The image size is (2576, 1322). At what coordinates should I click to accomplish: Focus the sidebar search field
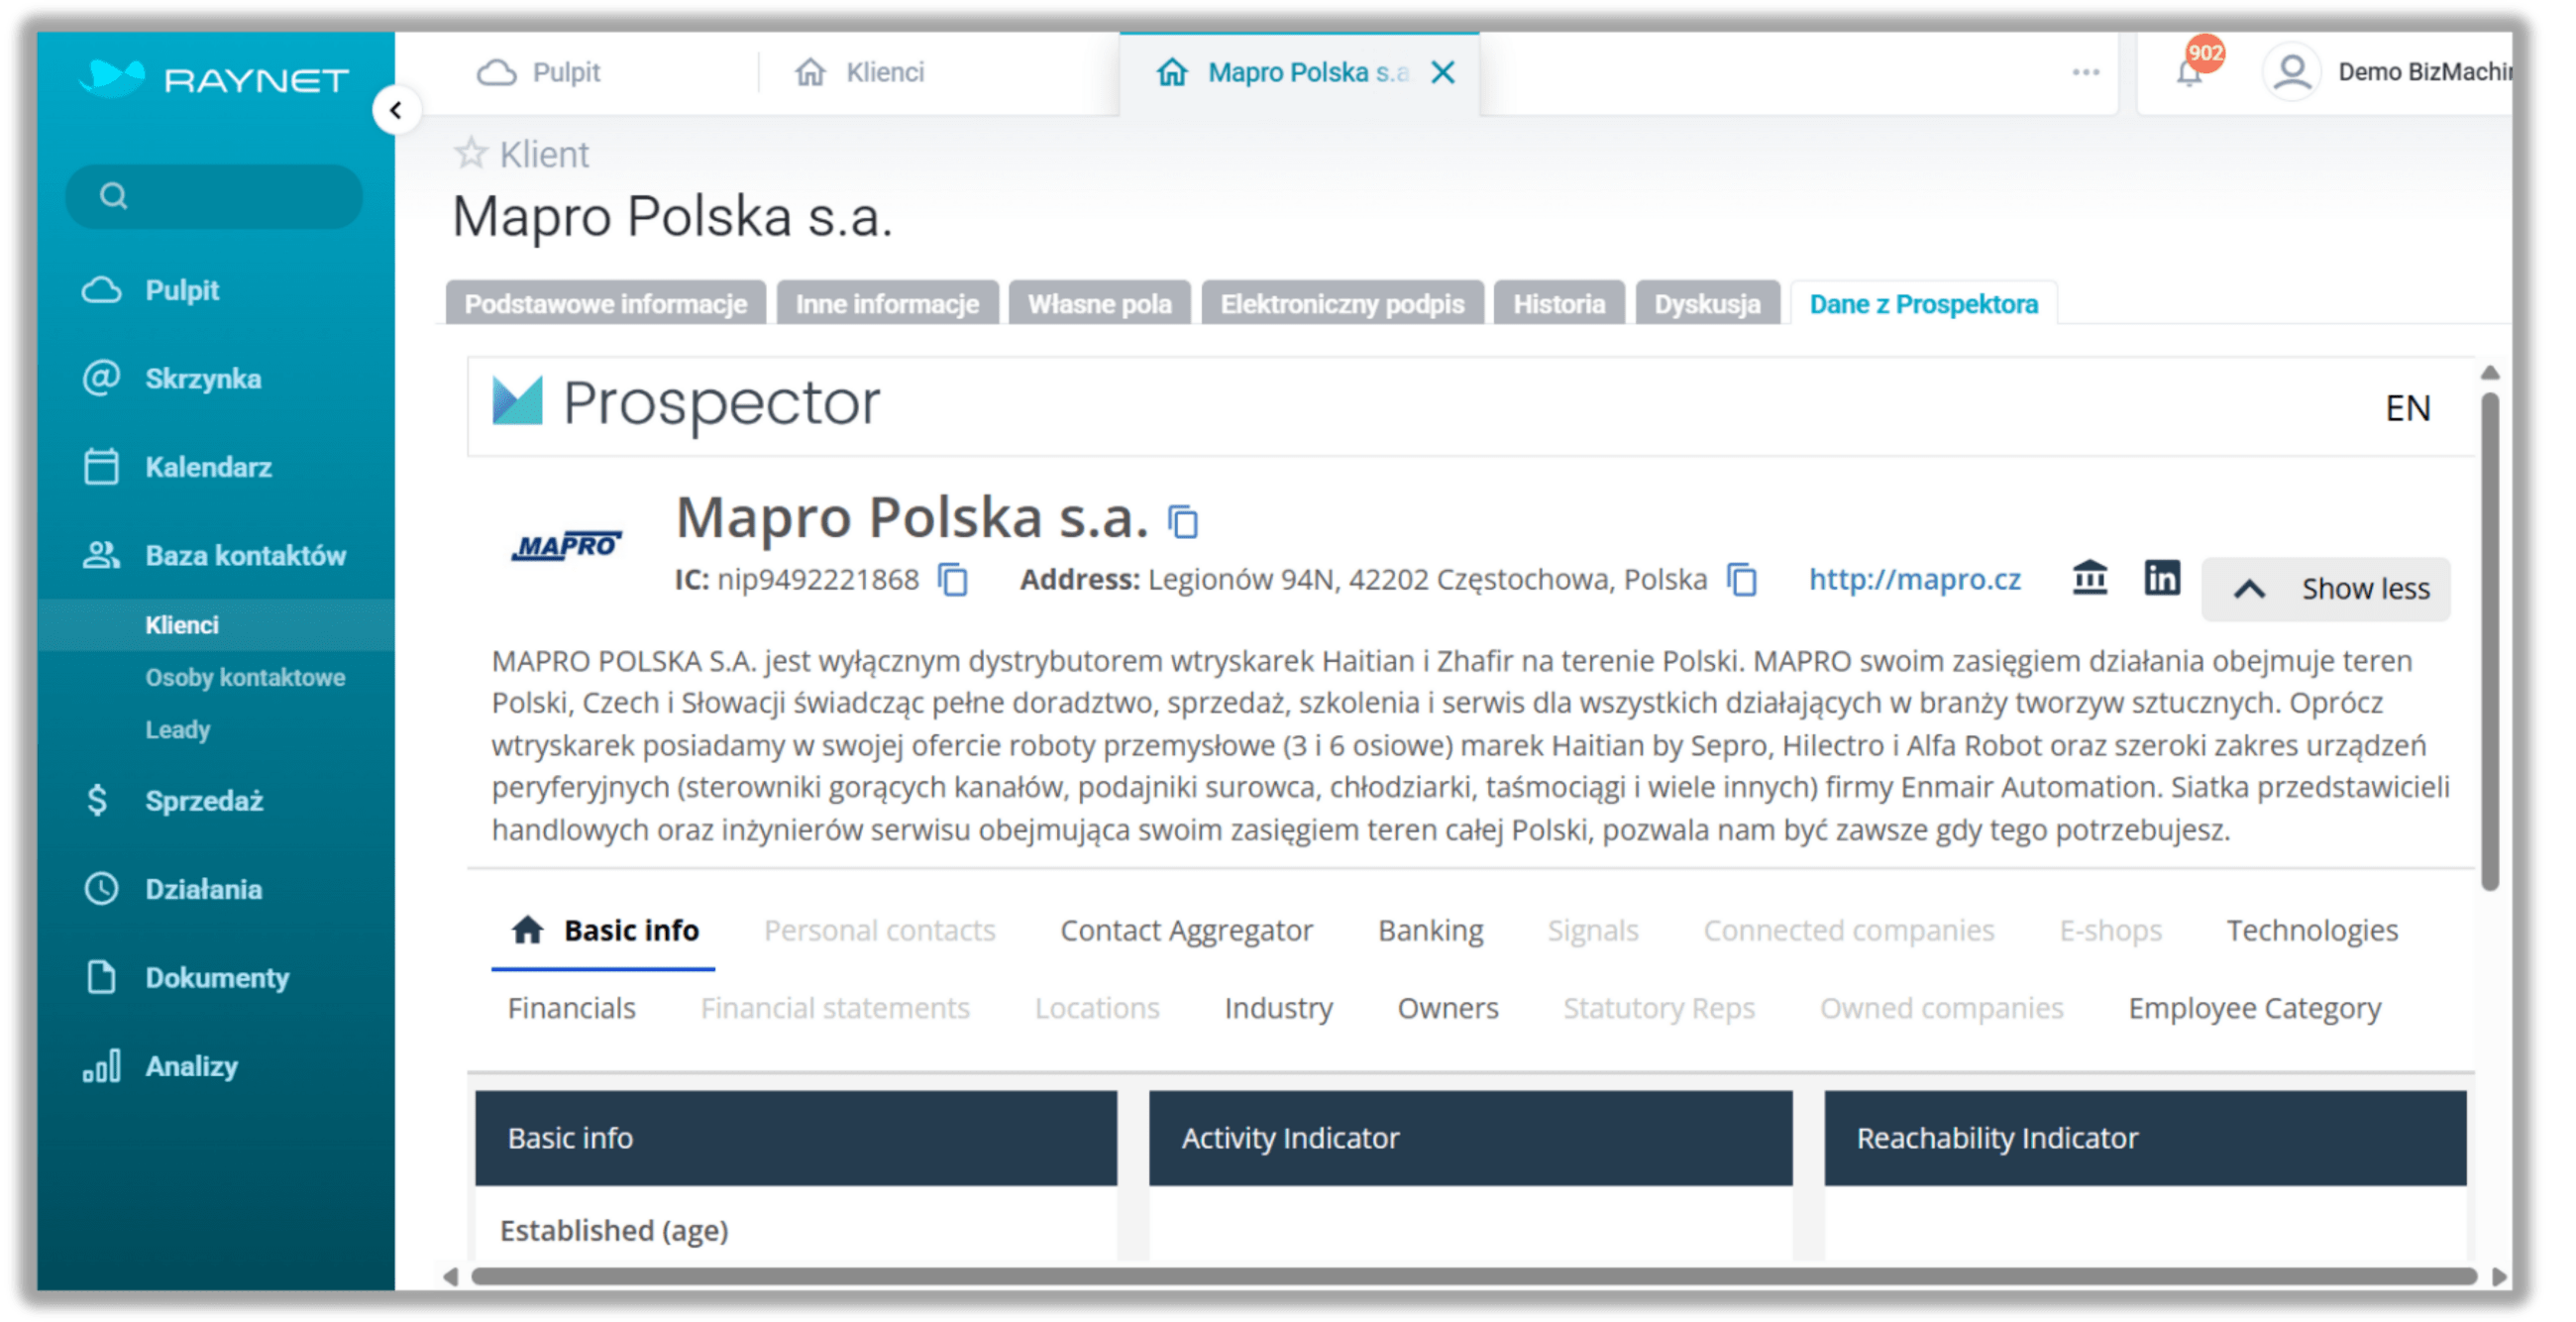point(214,197)
